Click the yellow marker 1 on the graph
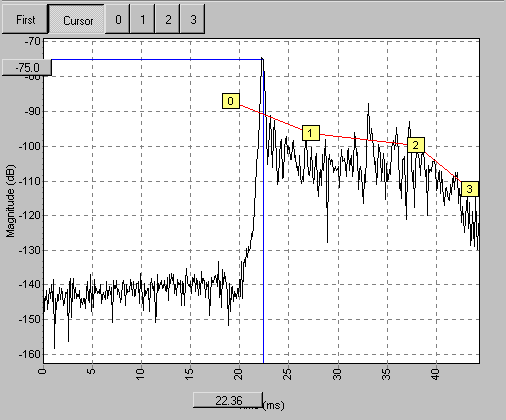The image size is (506, 420). coord(311,133)
